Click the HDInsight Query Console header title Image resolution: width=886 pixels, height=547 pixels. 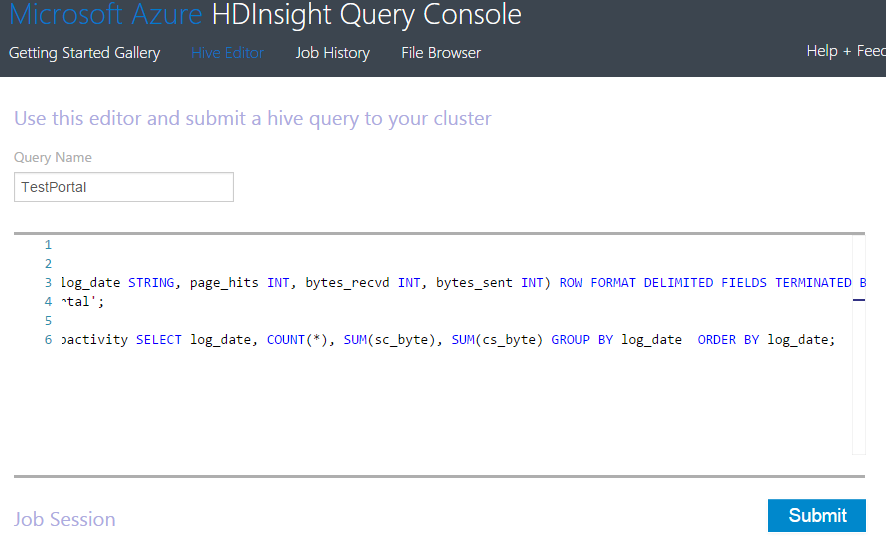pos(366,15)
